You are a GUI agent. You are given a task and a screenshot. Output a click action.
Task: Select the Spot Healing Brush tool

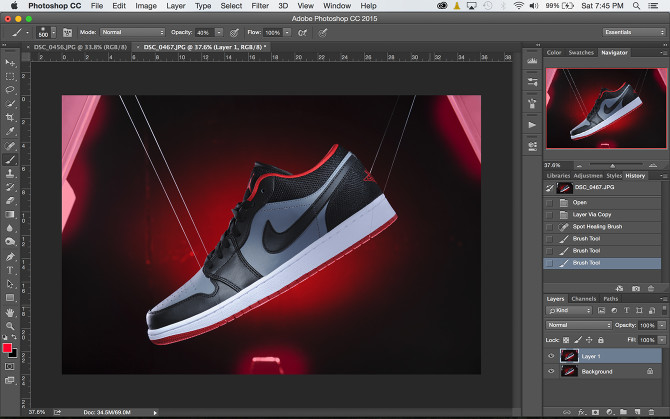[10, 146]
